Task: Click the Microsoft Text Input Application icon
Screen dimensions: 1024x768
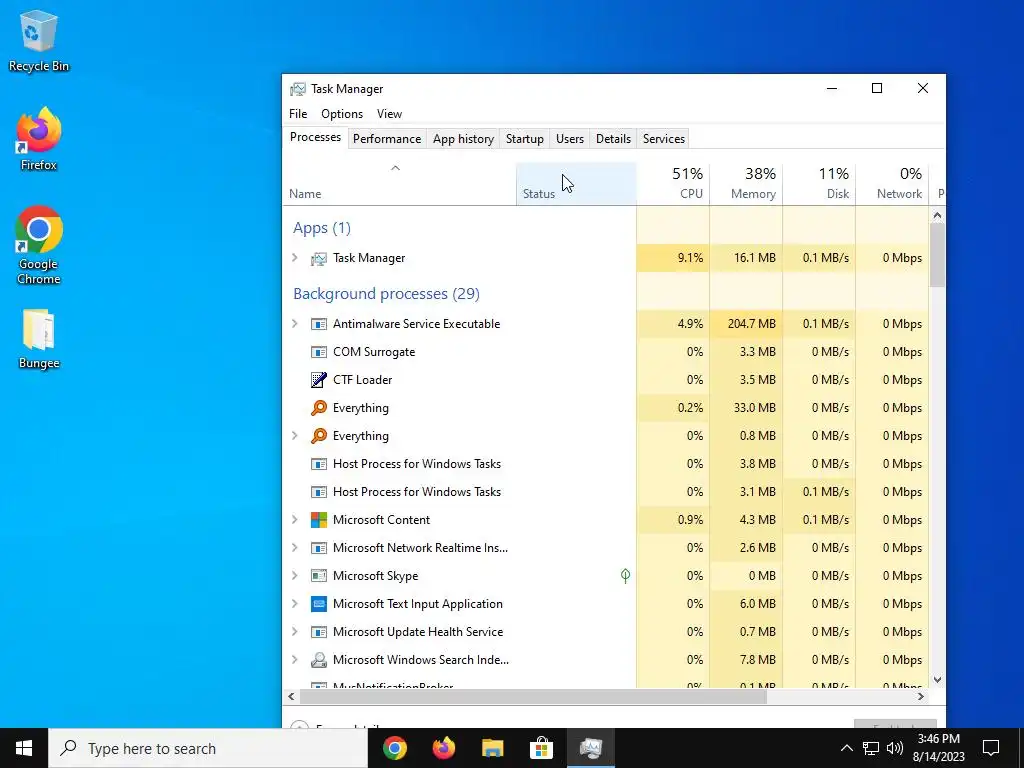Action: pos(319,604)
